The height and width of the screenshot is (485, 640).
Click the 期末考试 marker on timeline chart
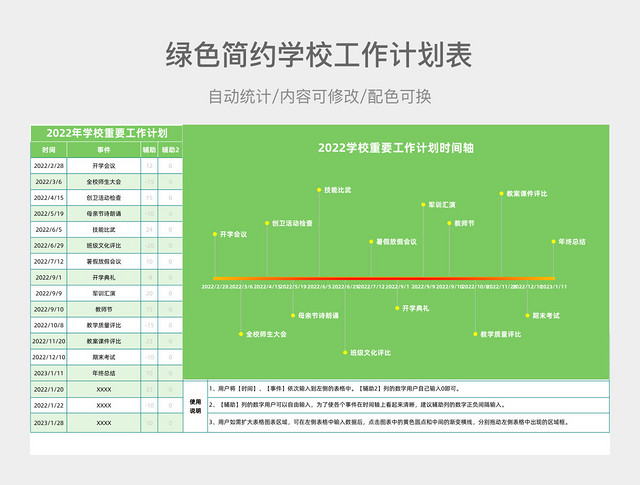(x=527, y=316)
